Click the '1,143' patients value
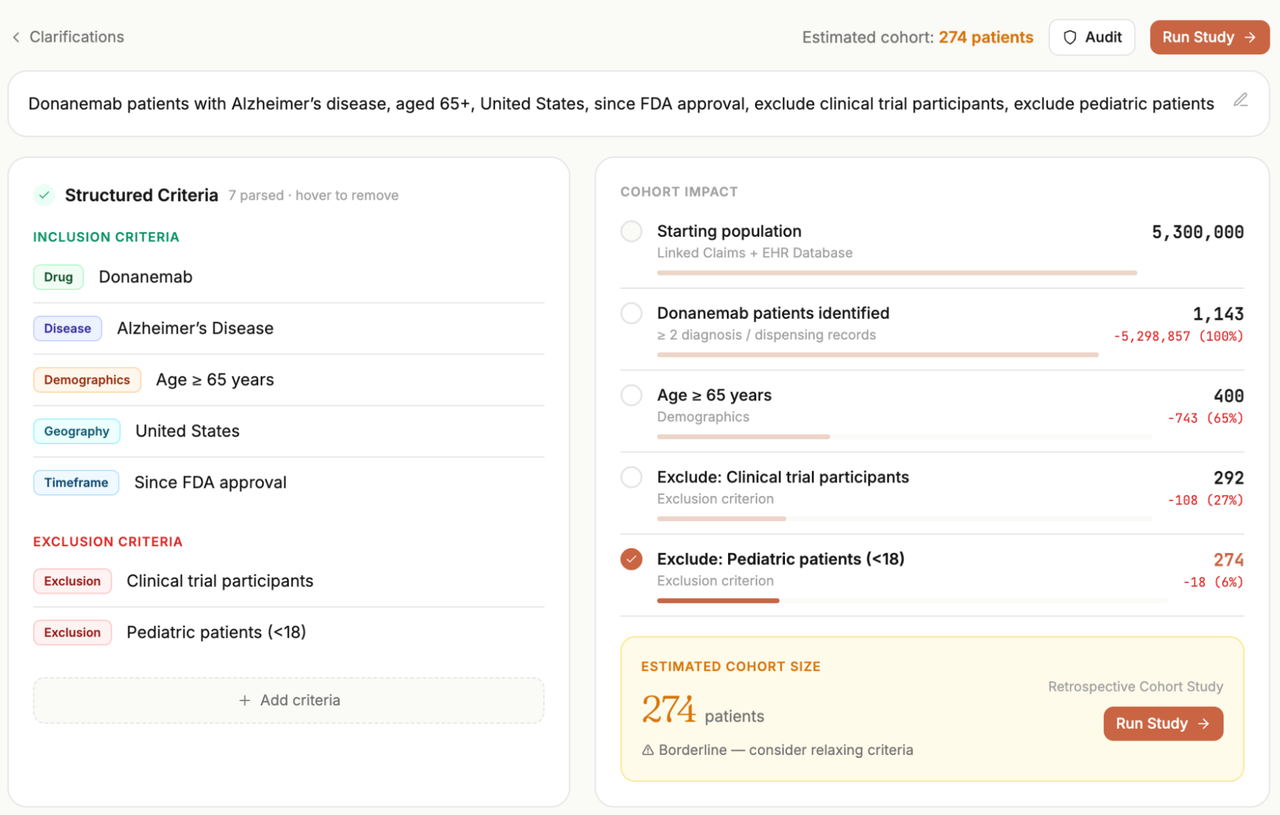 pos(1219,314)
